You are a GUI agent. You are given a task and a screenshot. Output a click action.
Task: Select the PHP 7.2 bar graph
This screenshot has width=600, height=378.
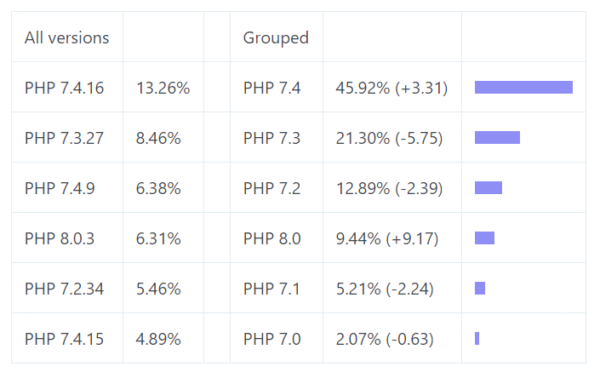pyautogui.click(x=488, y=187)
